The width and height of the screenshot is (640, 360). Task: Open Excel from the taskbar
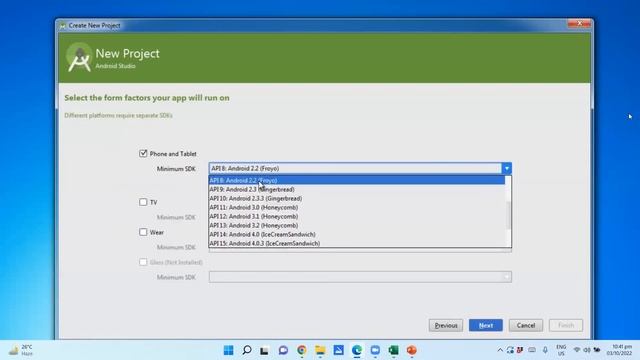(393, 350)
